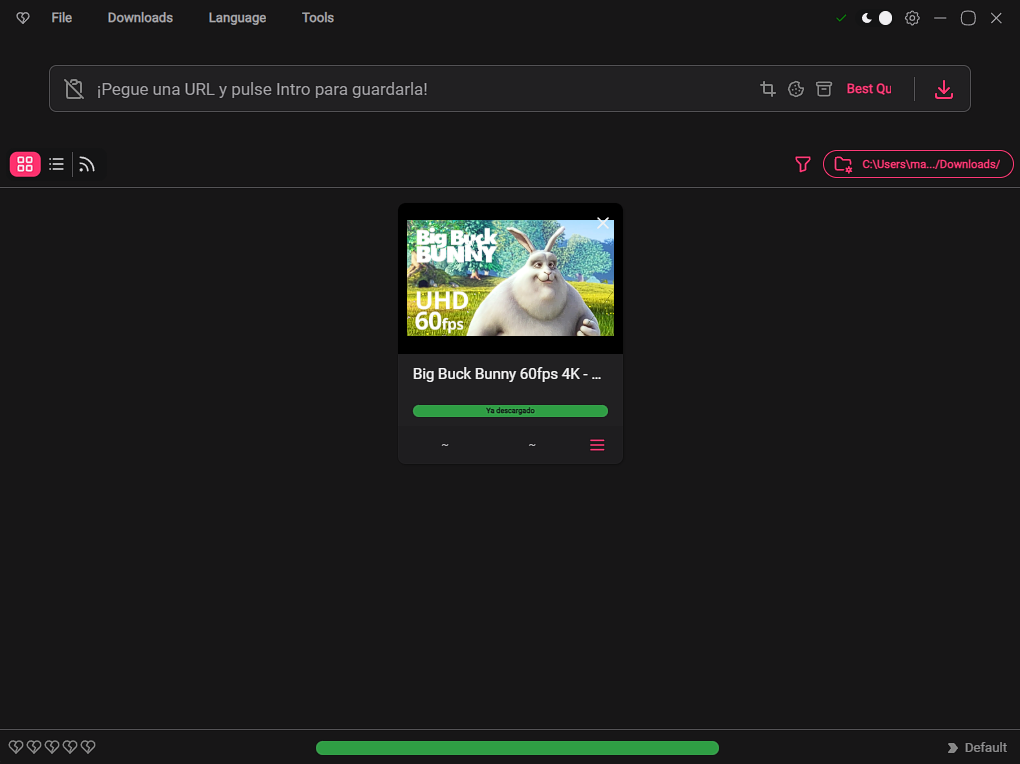
Task: Open the RSS feed icon
Action: tap(87, 165)
